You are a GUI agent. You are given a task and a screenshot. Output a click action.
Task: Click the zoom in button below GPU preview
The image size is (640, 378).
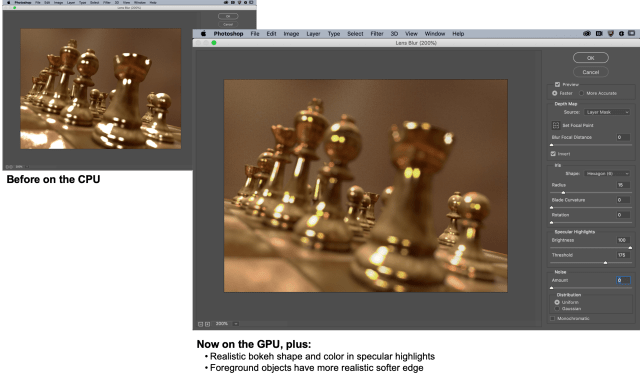[207, 324]
